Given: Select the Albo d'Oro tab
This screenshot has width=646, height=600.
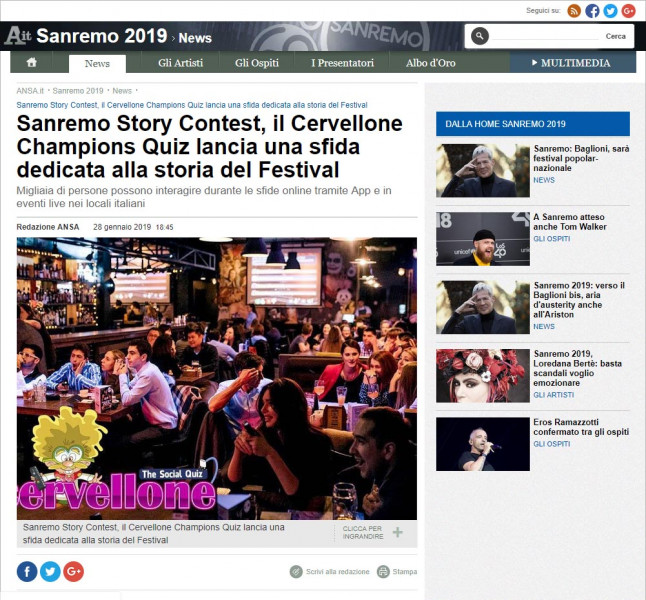Looking at the screenshot, I should (x=431, y=63).
